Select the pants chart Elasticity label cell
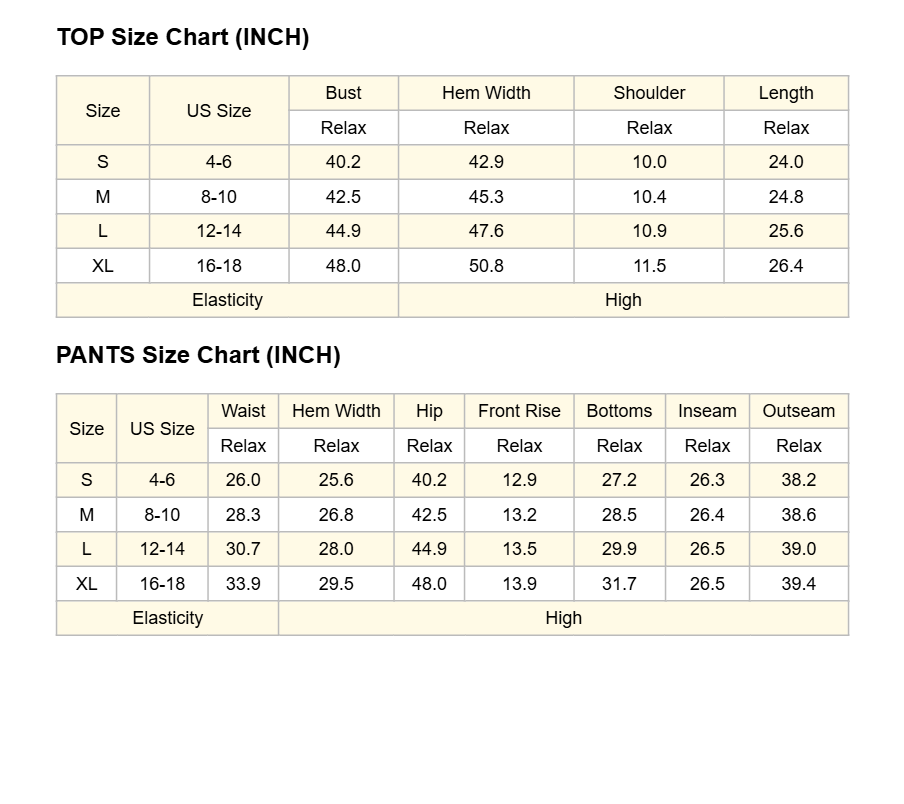 pos(168,618)
